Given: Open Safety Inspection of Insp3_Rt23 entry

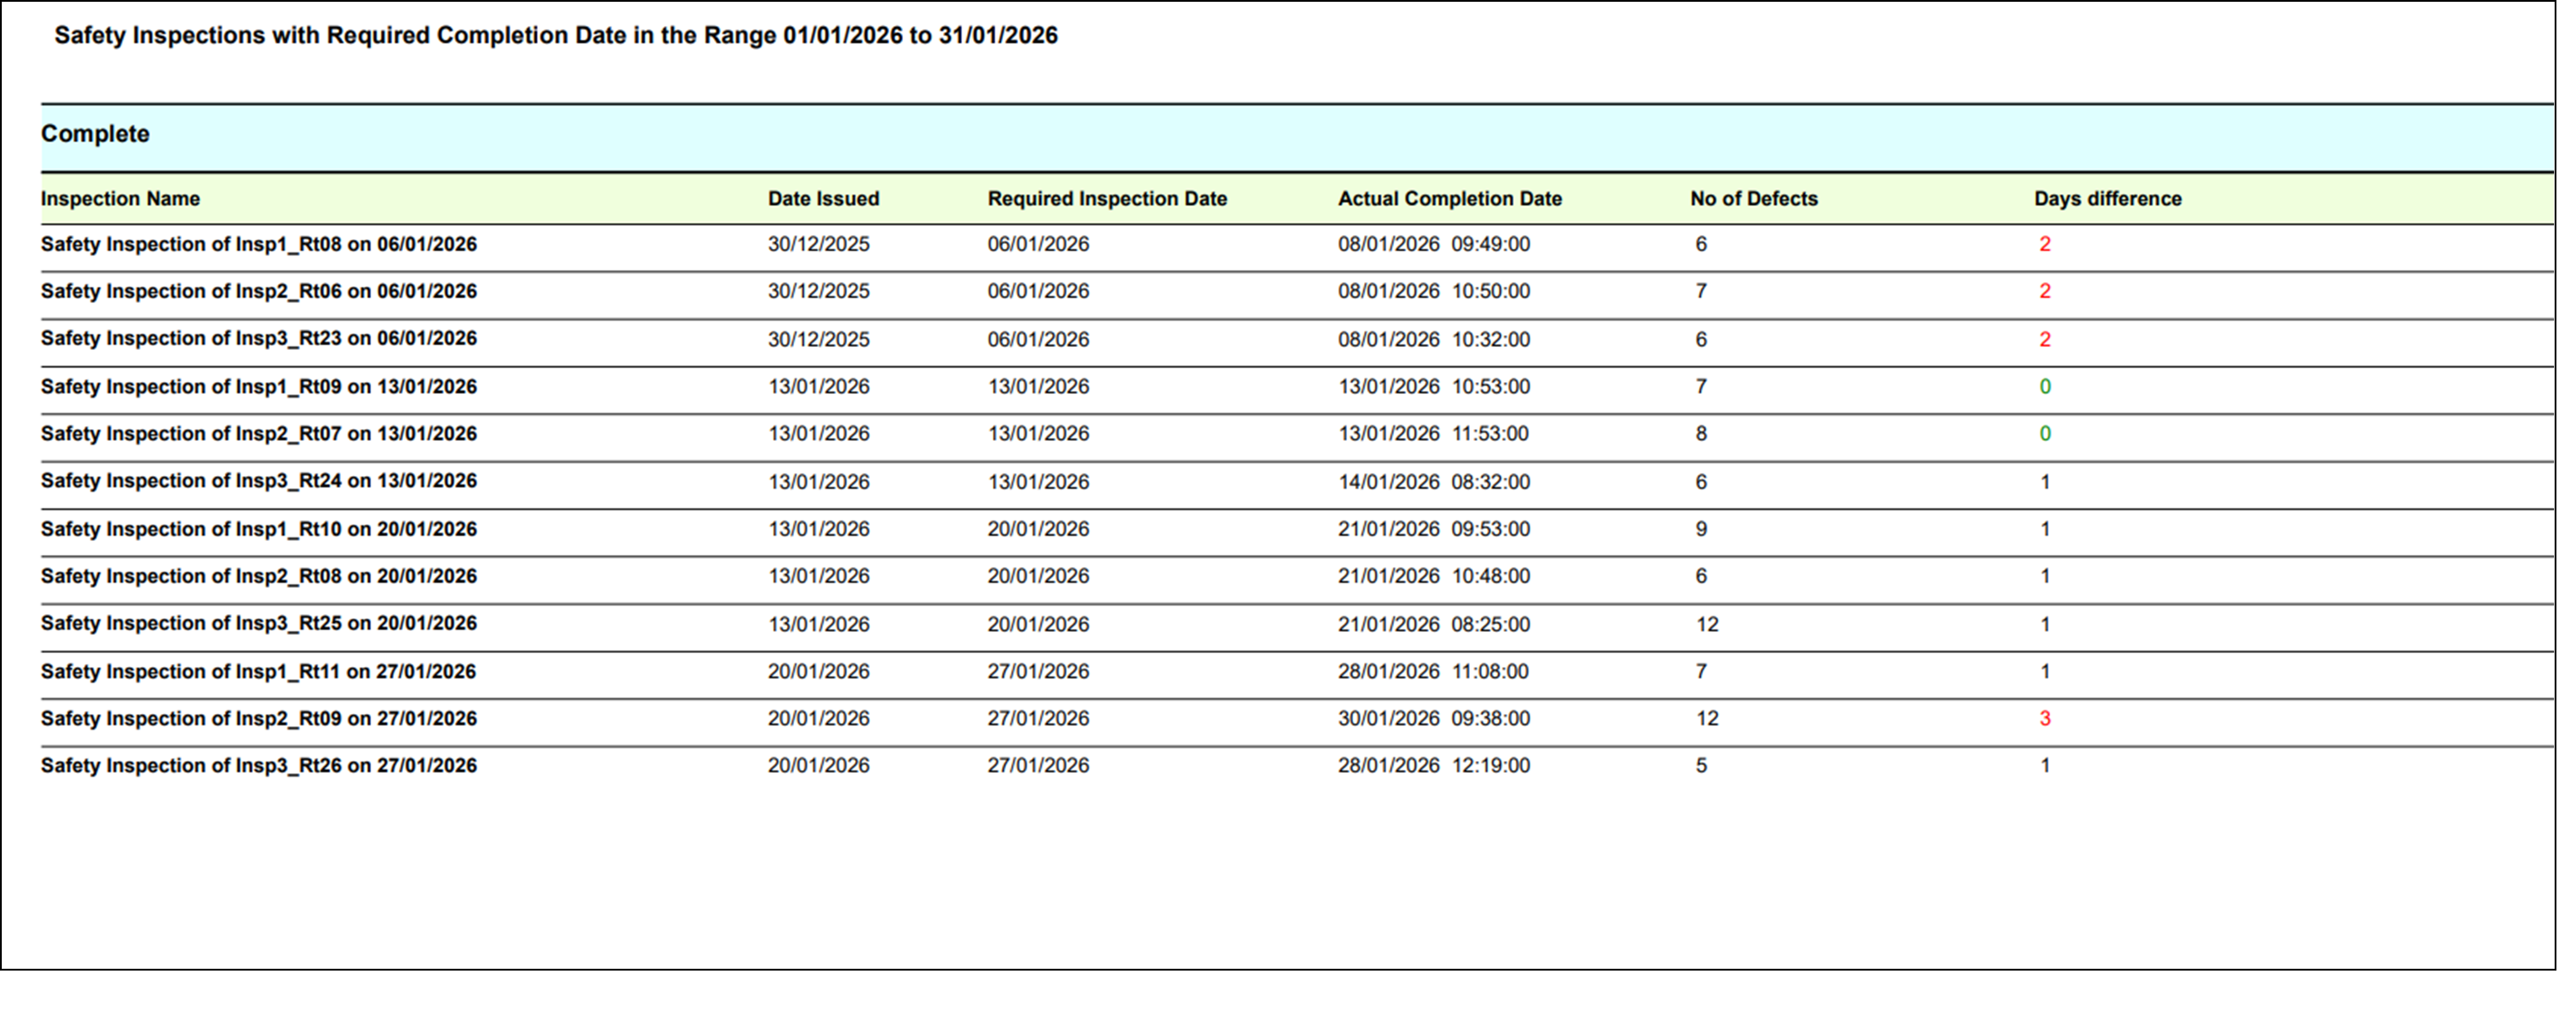Looking at the screenshot, I should pyautogui.click(x=258, y=338).
